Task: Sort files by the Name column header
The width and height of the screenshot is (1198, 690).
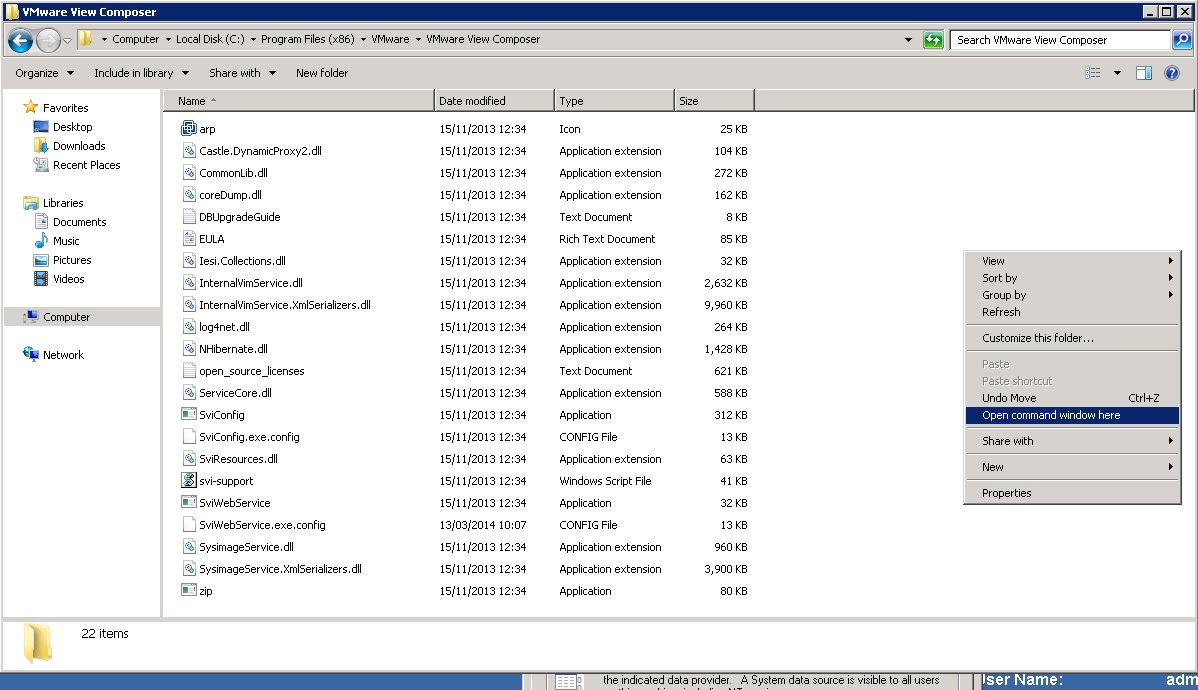Action: tap(299, 101)
